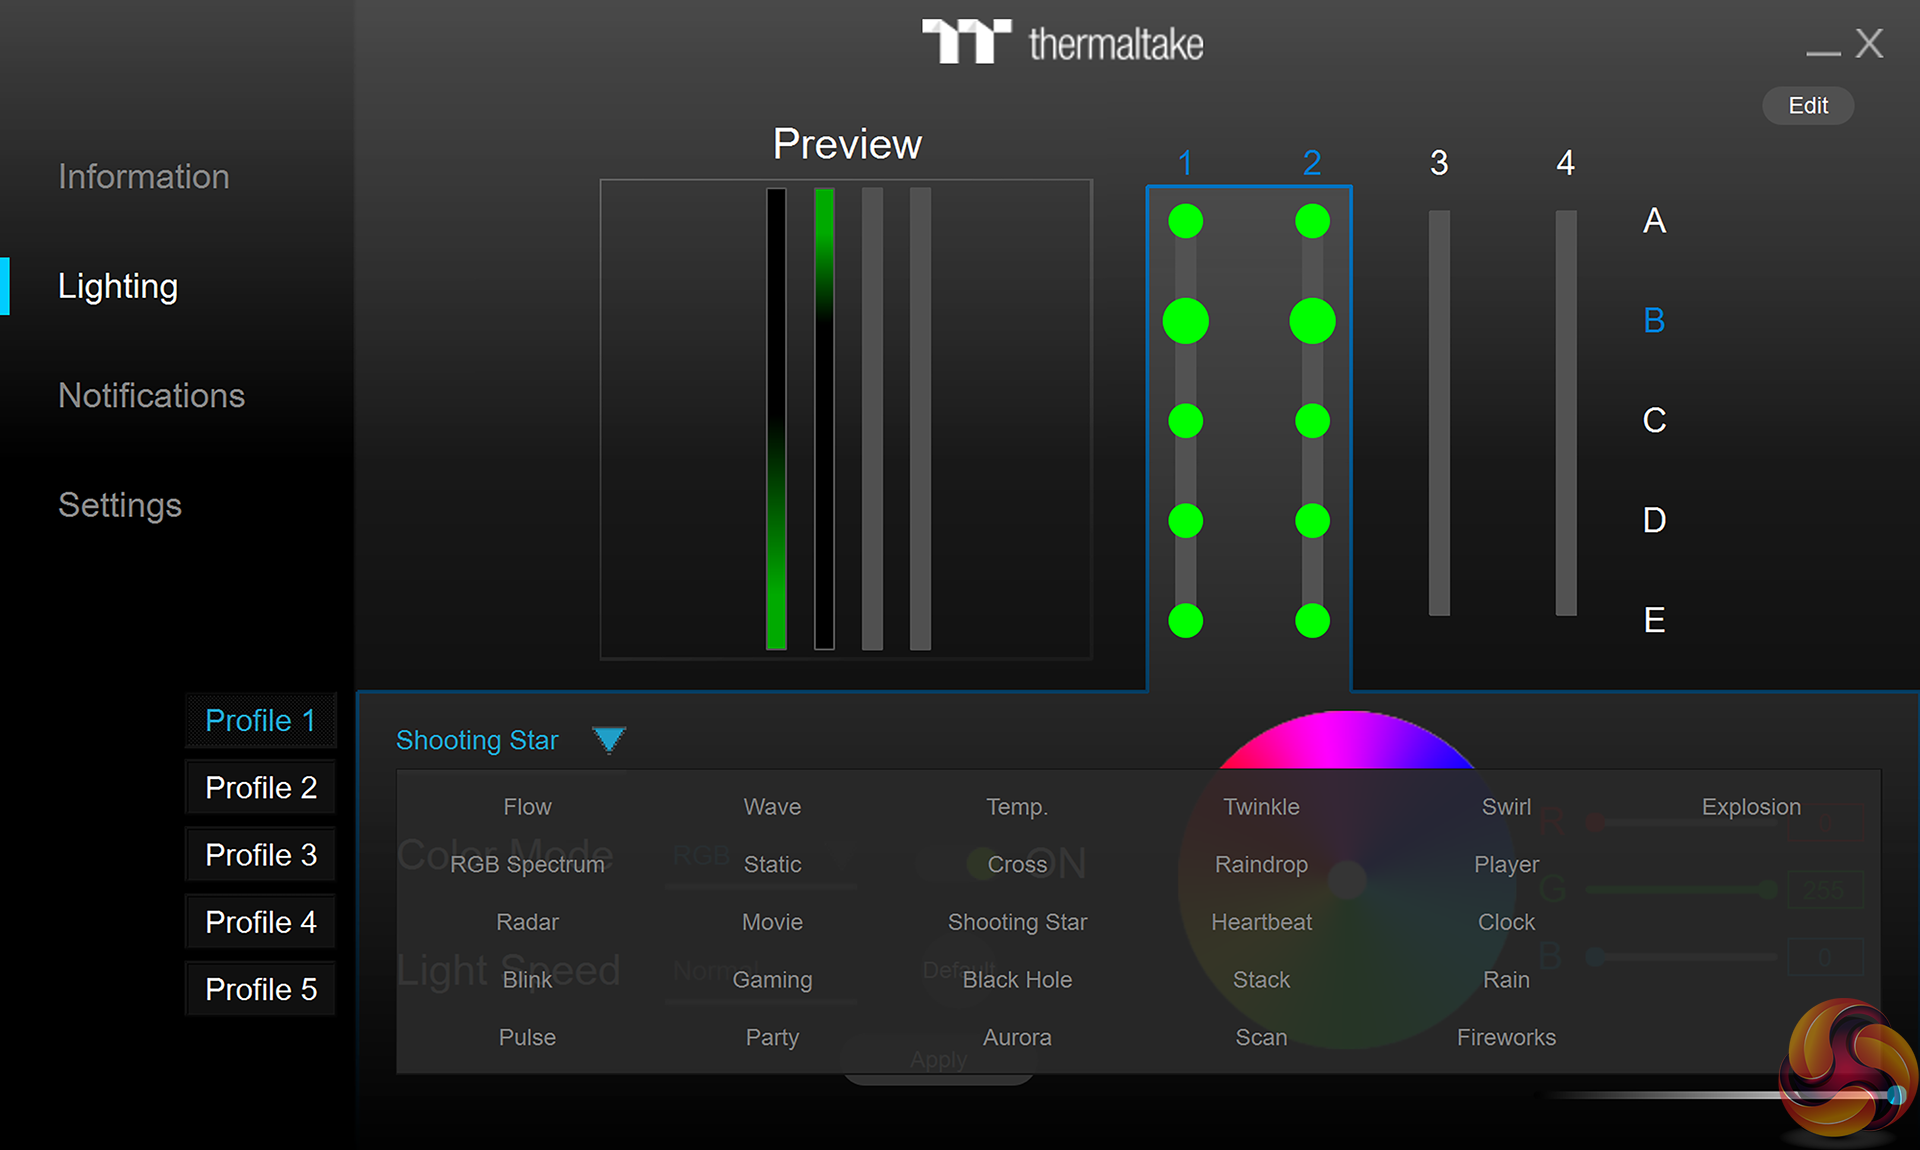Open the Notifications section
Image resolution: width=1920 pixels, height=1150 pixels.
tap(151, 396)
